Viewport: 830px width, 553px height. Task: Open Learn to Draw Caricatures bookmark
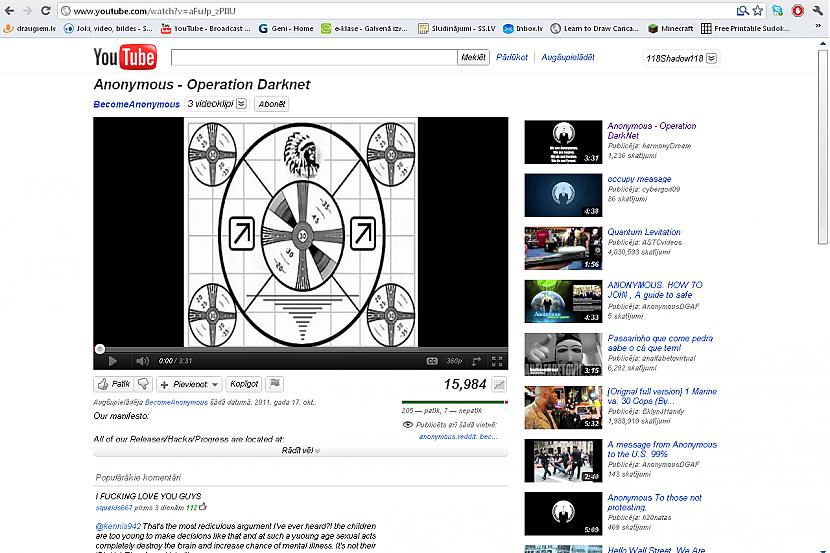click(x=594, y=29)
